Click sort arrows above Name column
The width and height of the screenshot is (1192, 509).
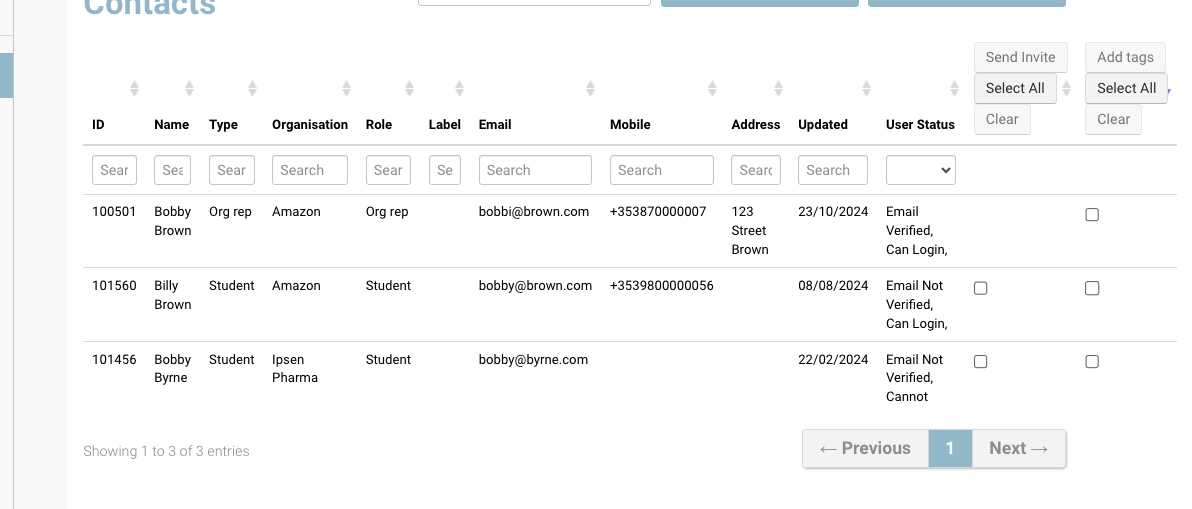(x=190, y=89)
